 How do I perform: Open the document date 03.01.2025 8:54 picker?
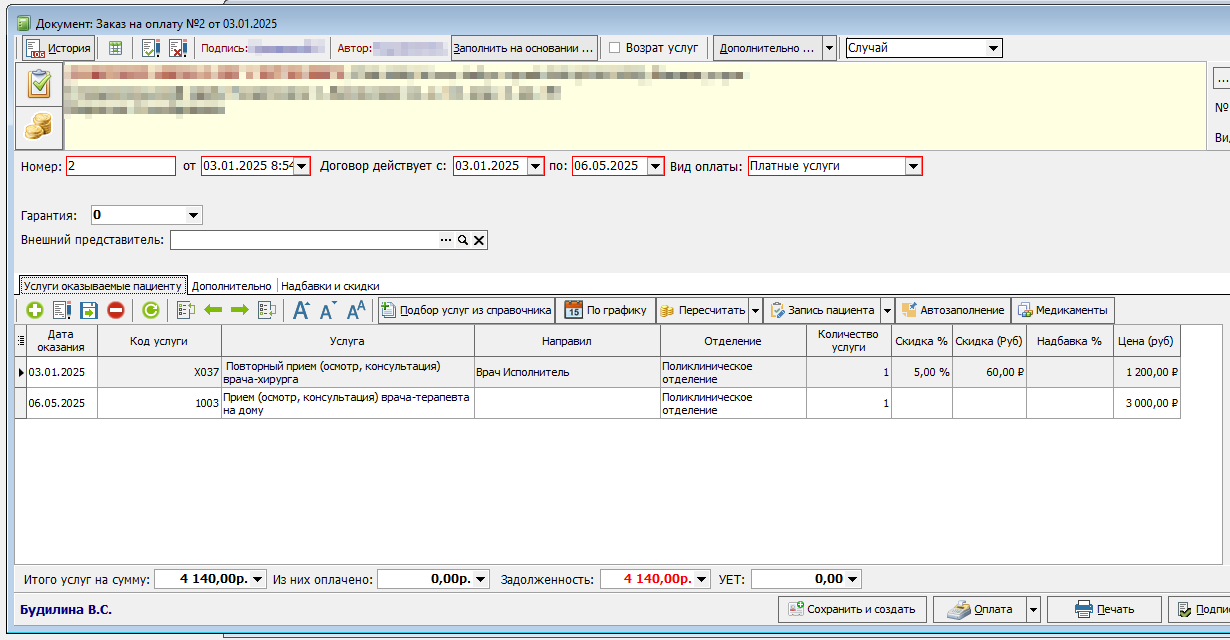pyautogui.click(x=302, y=166)
